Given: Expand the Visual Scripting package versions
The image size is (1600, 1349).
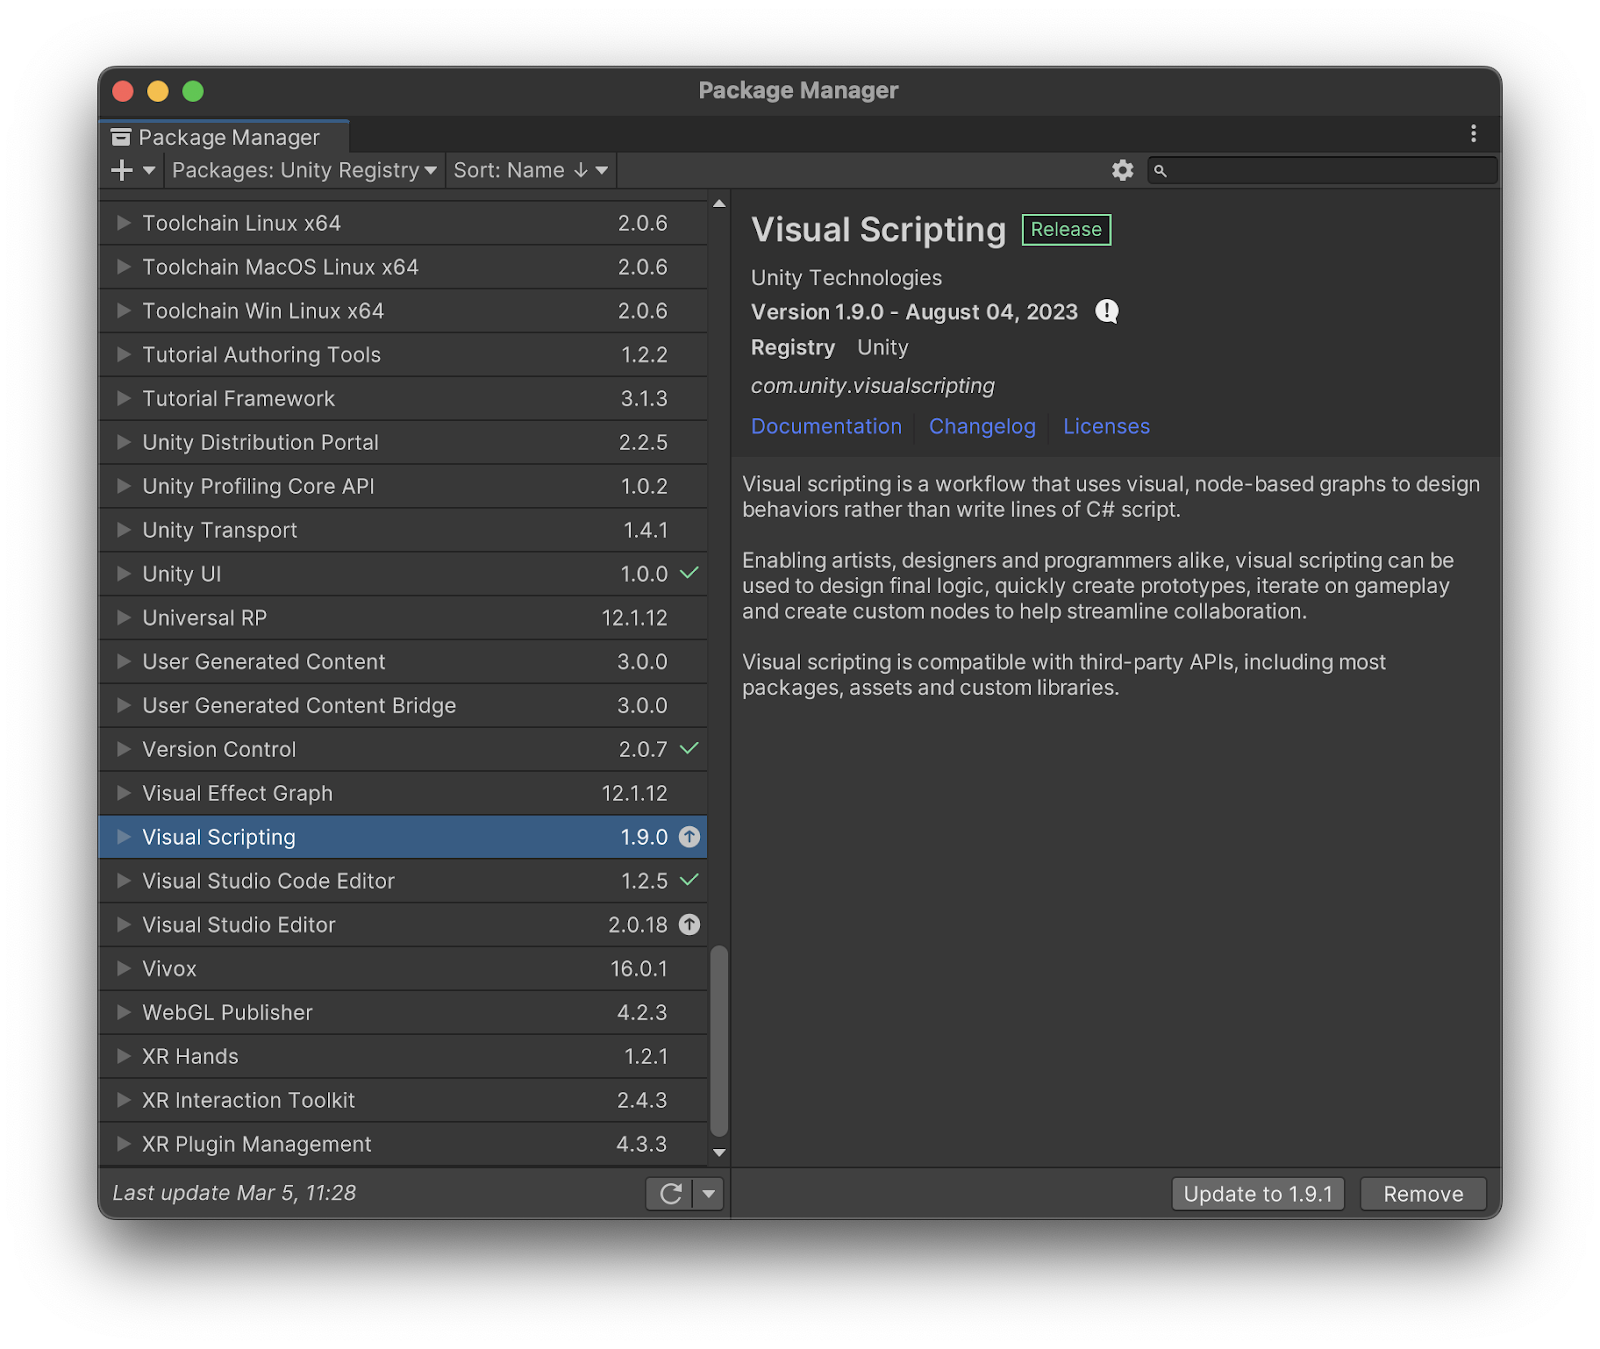Looking at the screenshot, I should point(124,837).
